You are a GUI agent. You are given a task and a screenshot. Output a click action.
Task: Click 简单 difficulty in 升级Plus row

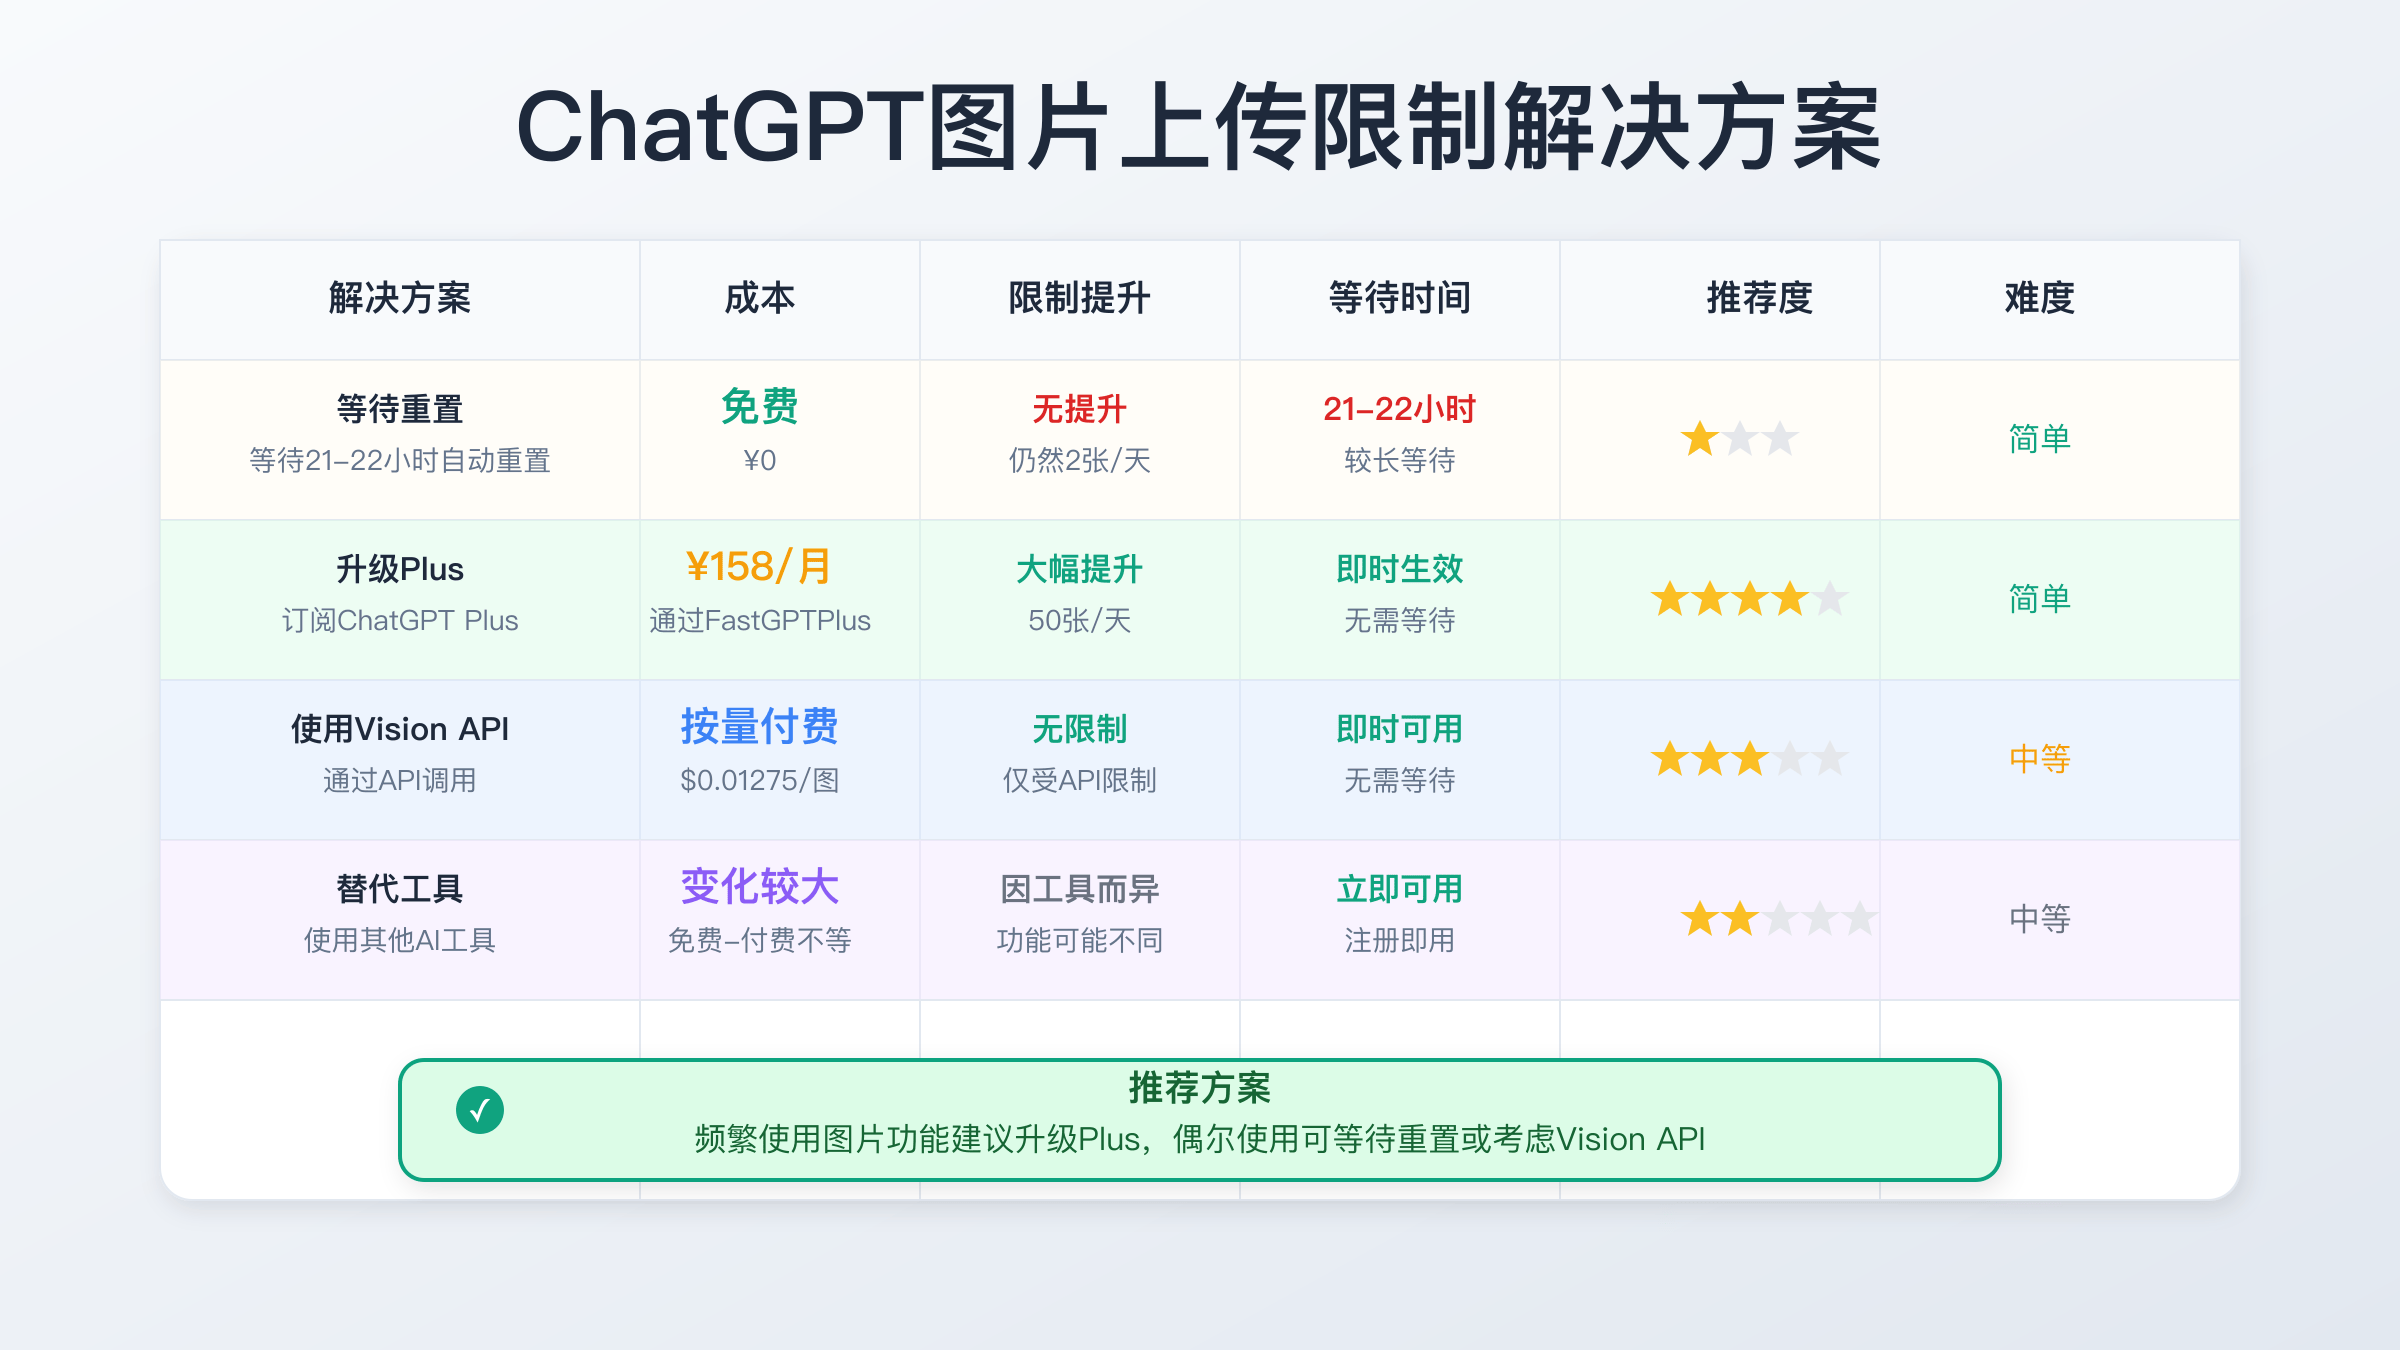[x=2040, y=599]
